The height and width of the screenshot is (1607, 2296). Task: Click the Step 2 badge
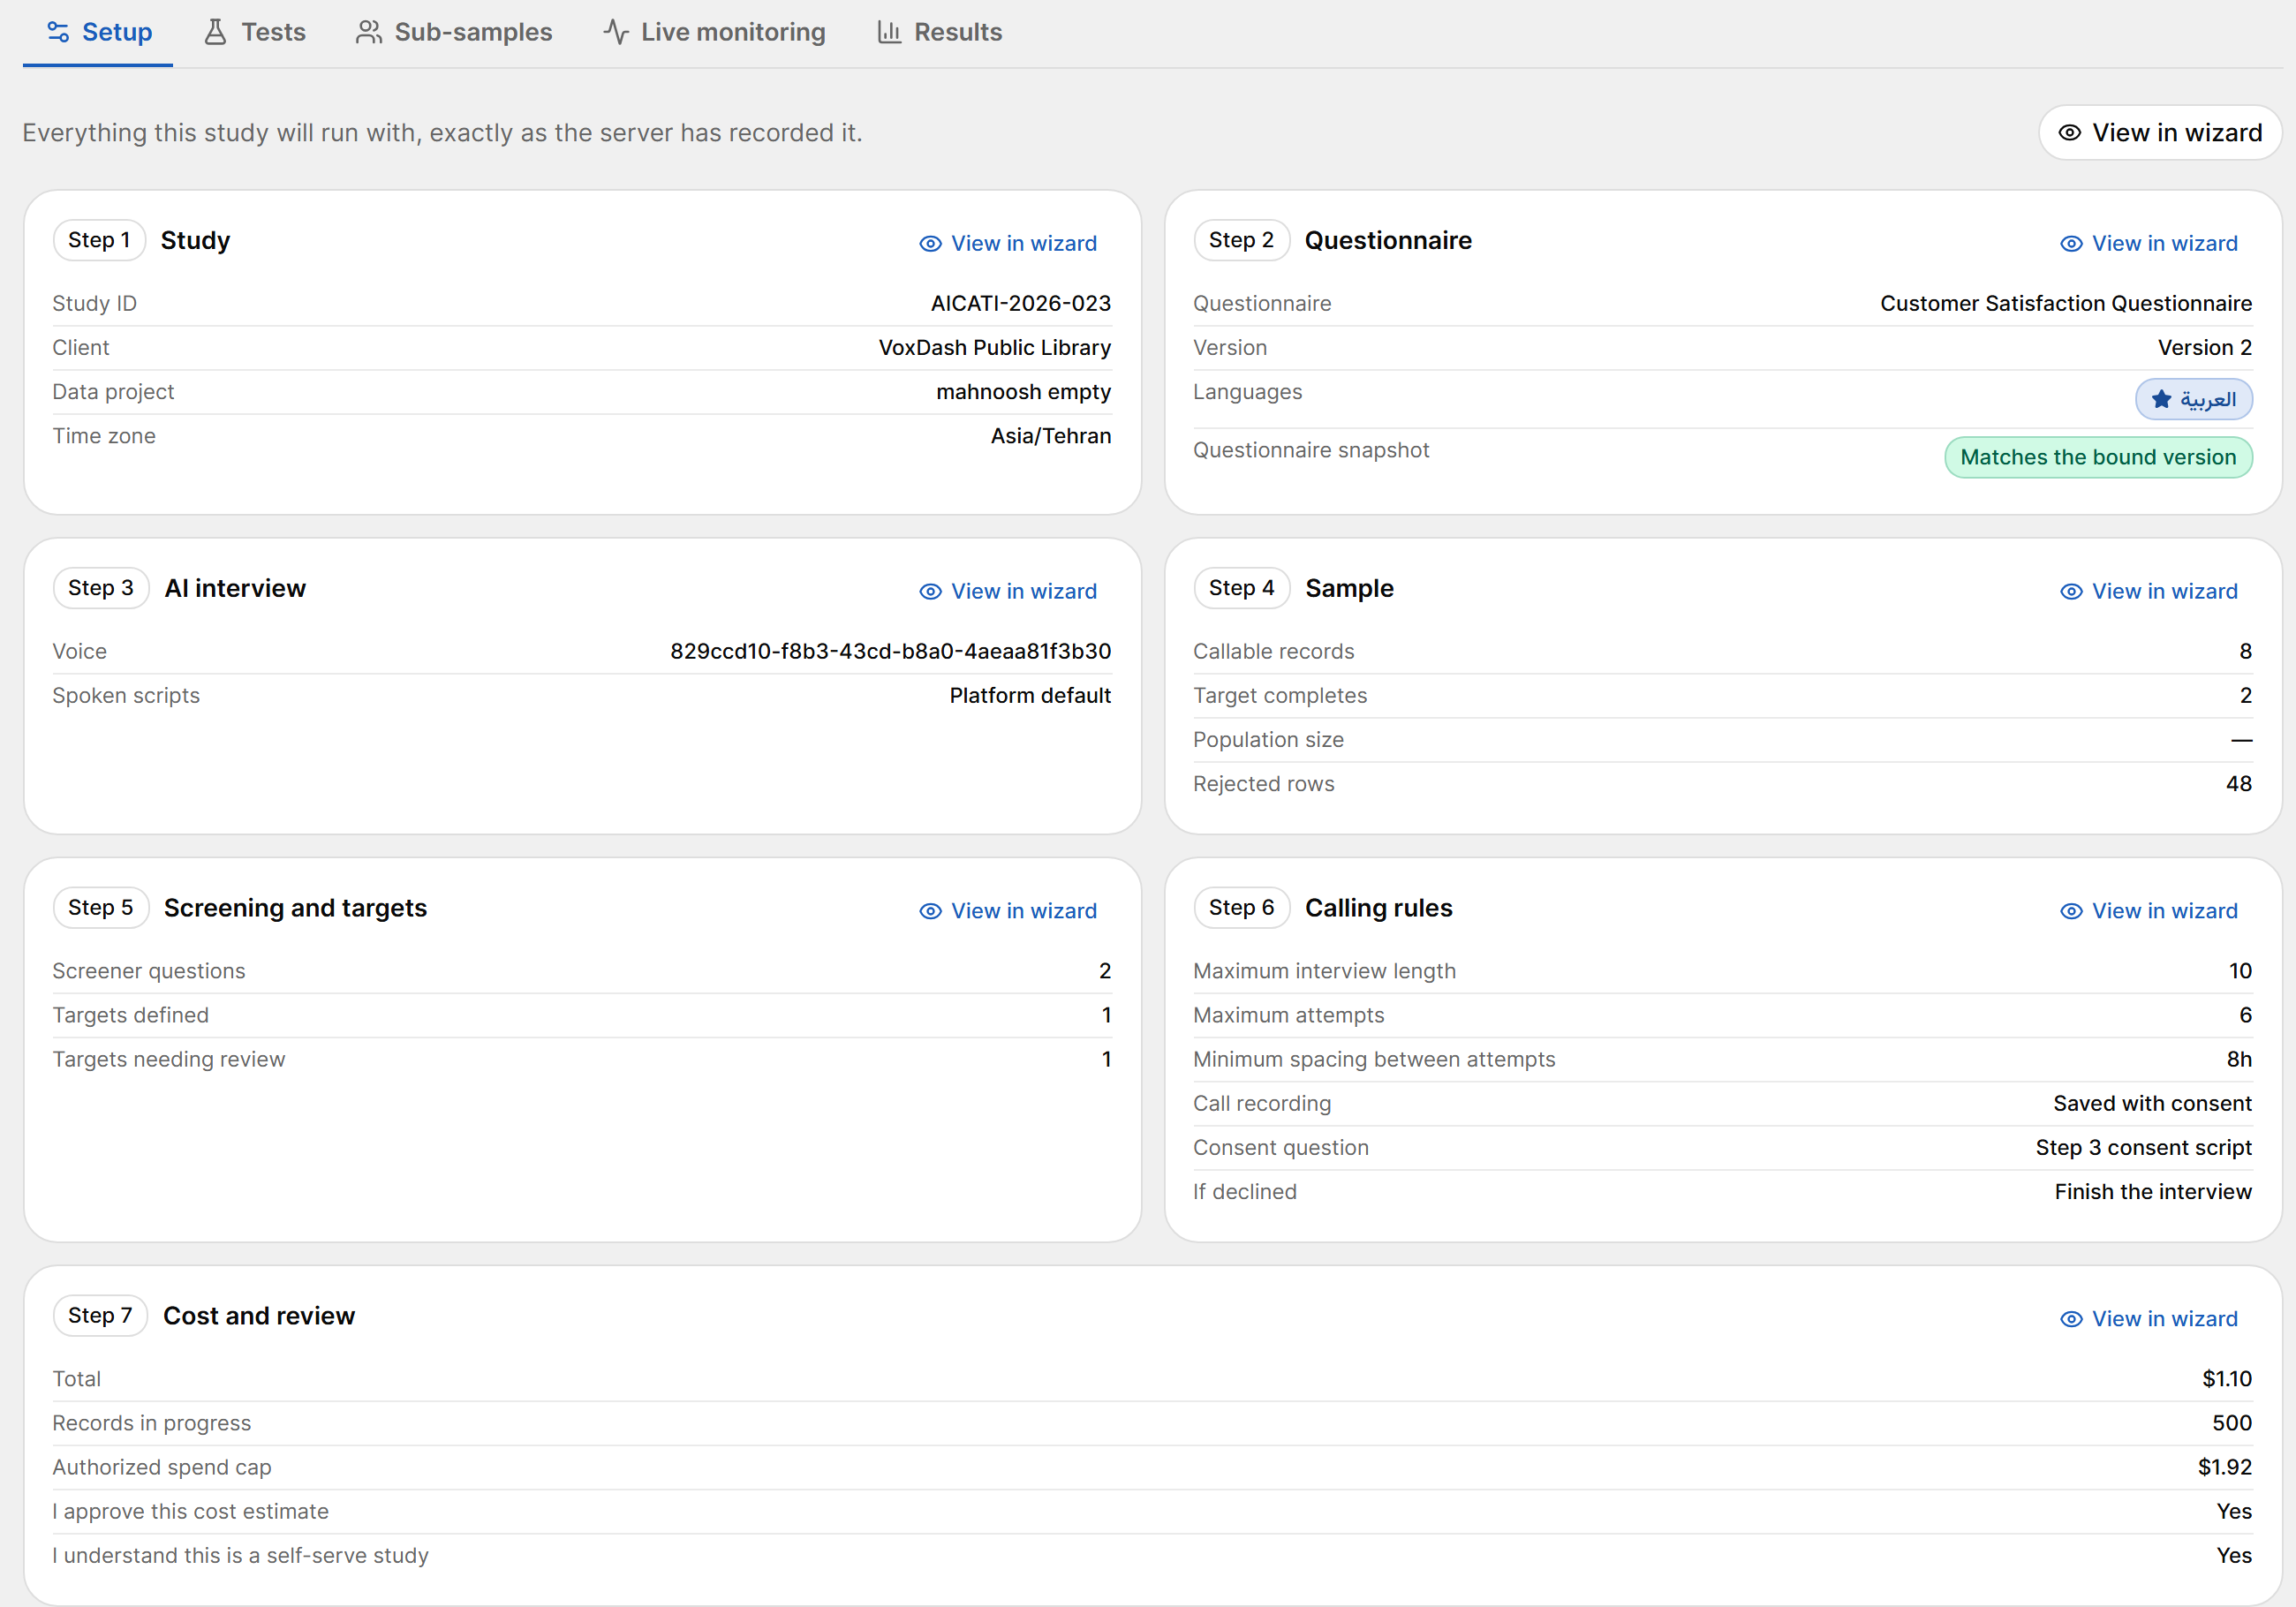pos(1241,240)
